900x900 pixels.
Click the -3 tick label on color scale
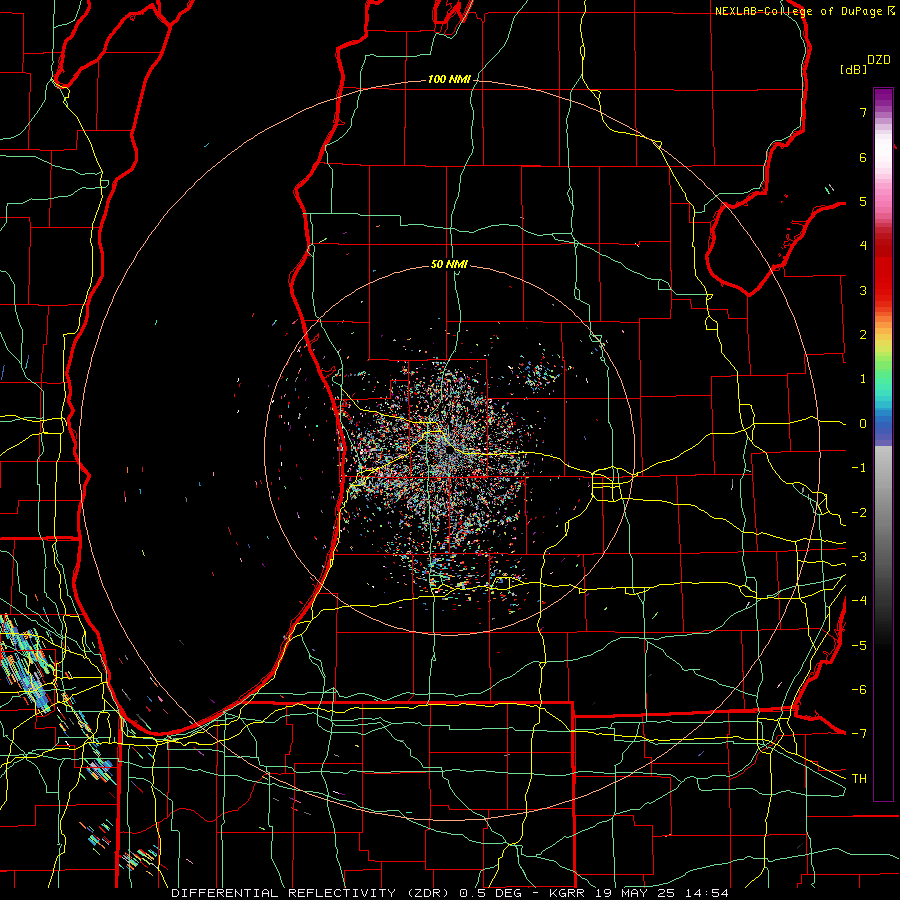pyautogui.click(x=859, y=557)
